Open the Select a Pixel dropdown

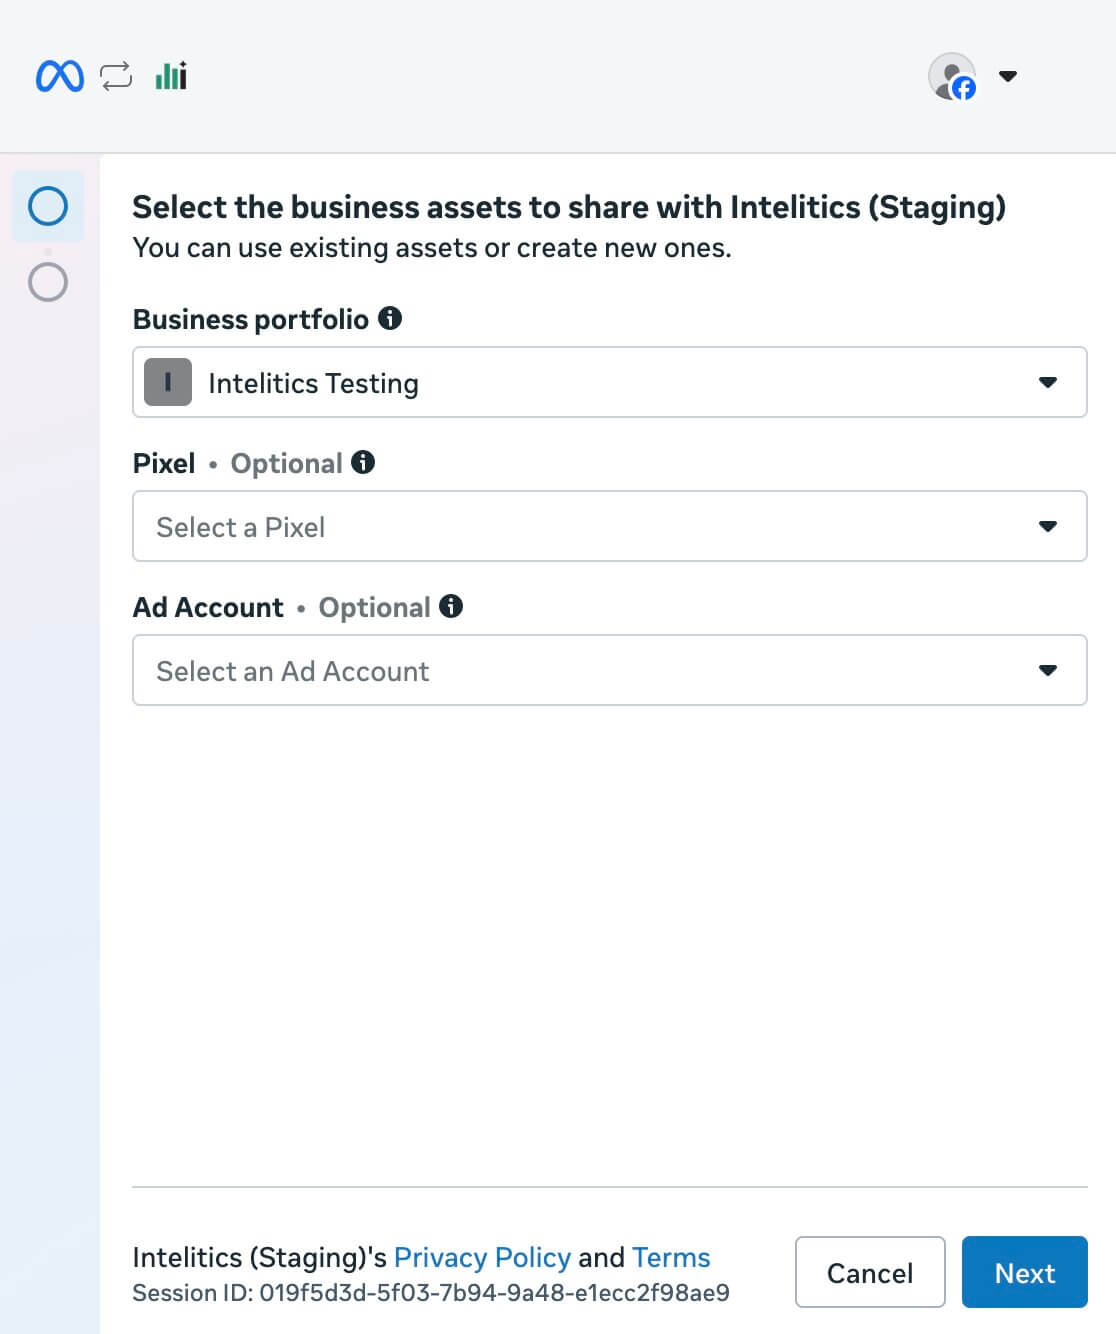[610, 526]
